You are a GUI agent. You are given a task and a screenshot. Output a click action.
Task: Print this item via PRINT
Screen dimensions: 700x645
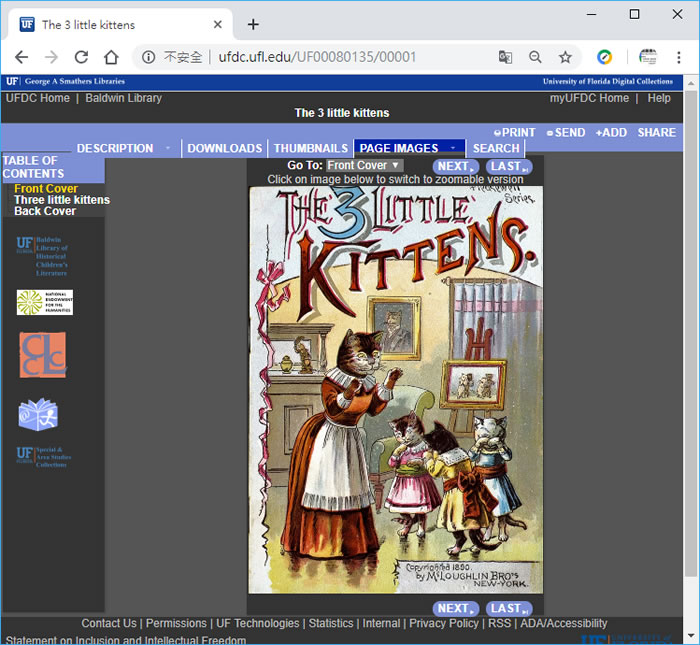pos(514,133)
